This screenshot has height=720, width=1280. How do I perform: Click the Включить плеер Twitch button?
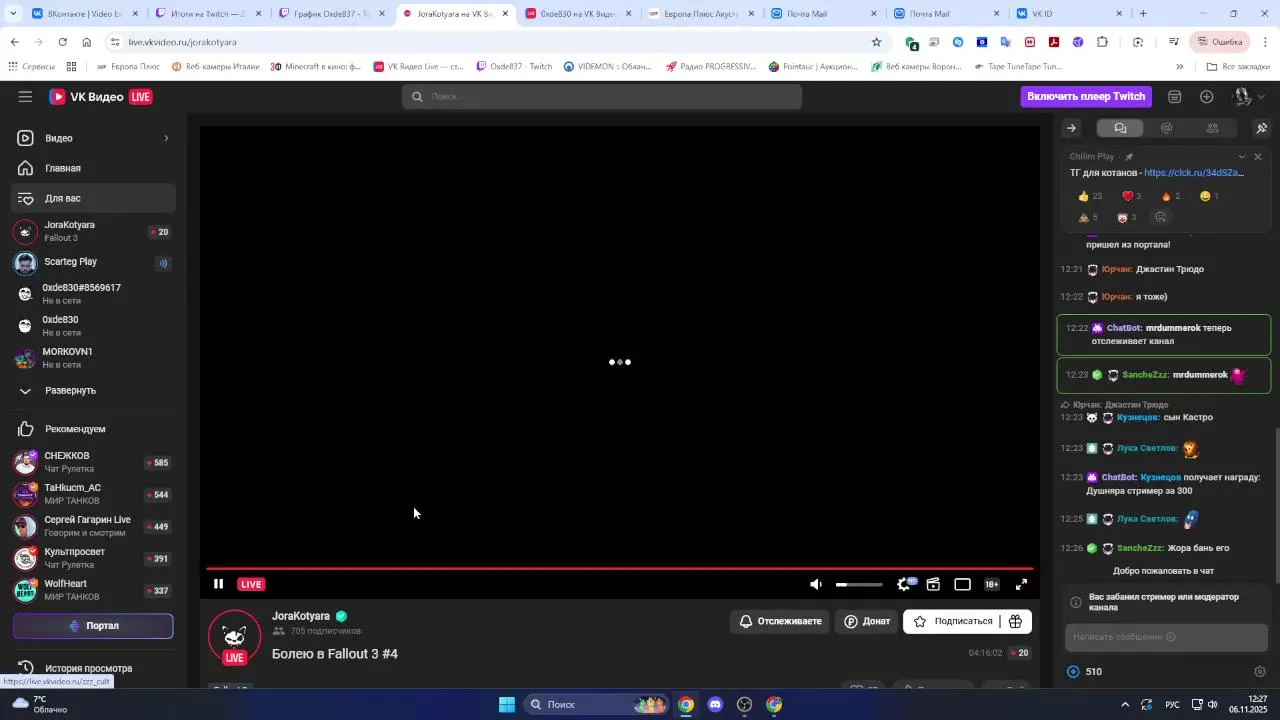click(x=1086, y=96)
